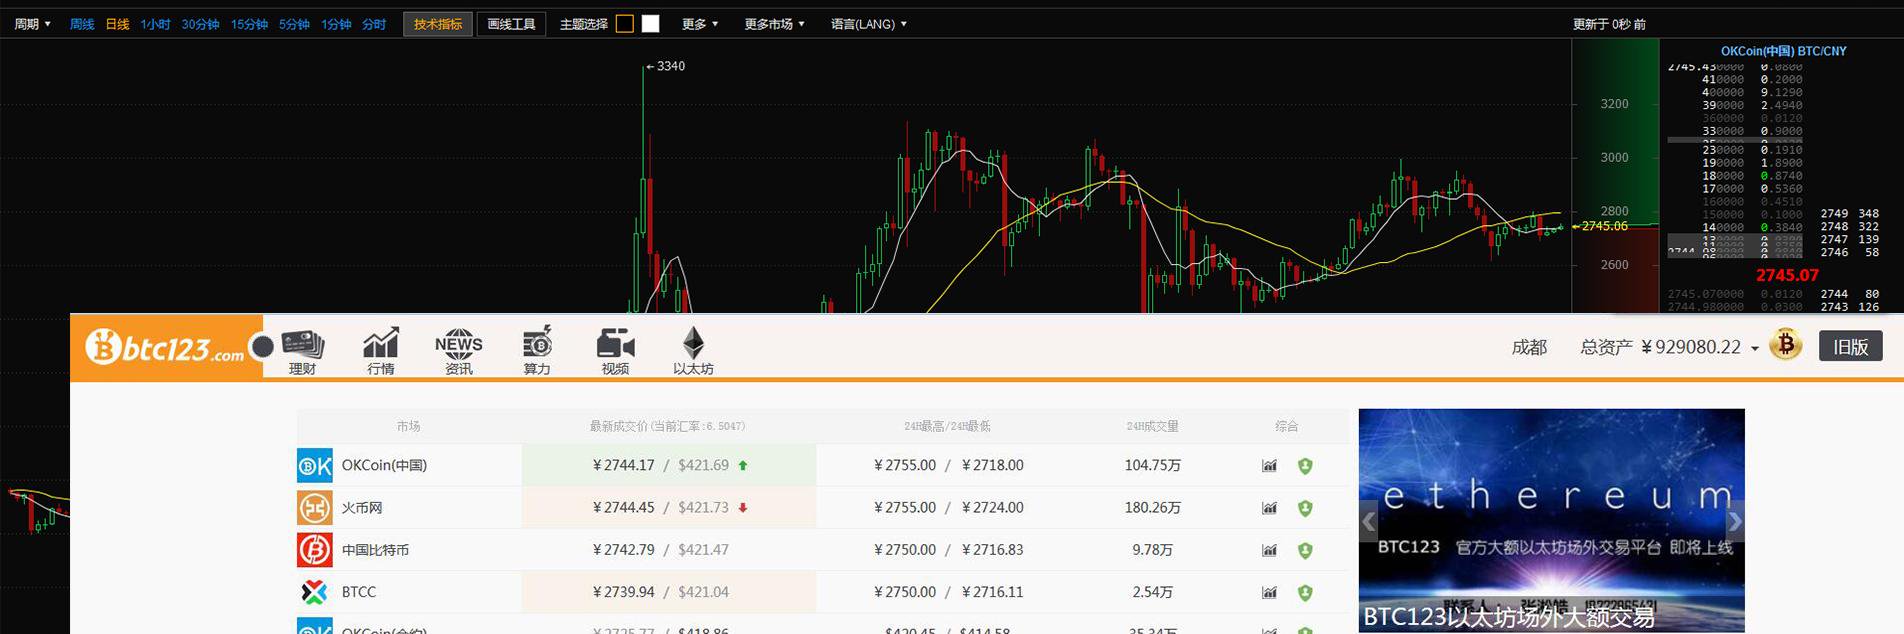
Task: Open the BTCC market name link
Action: coord(359,592)
